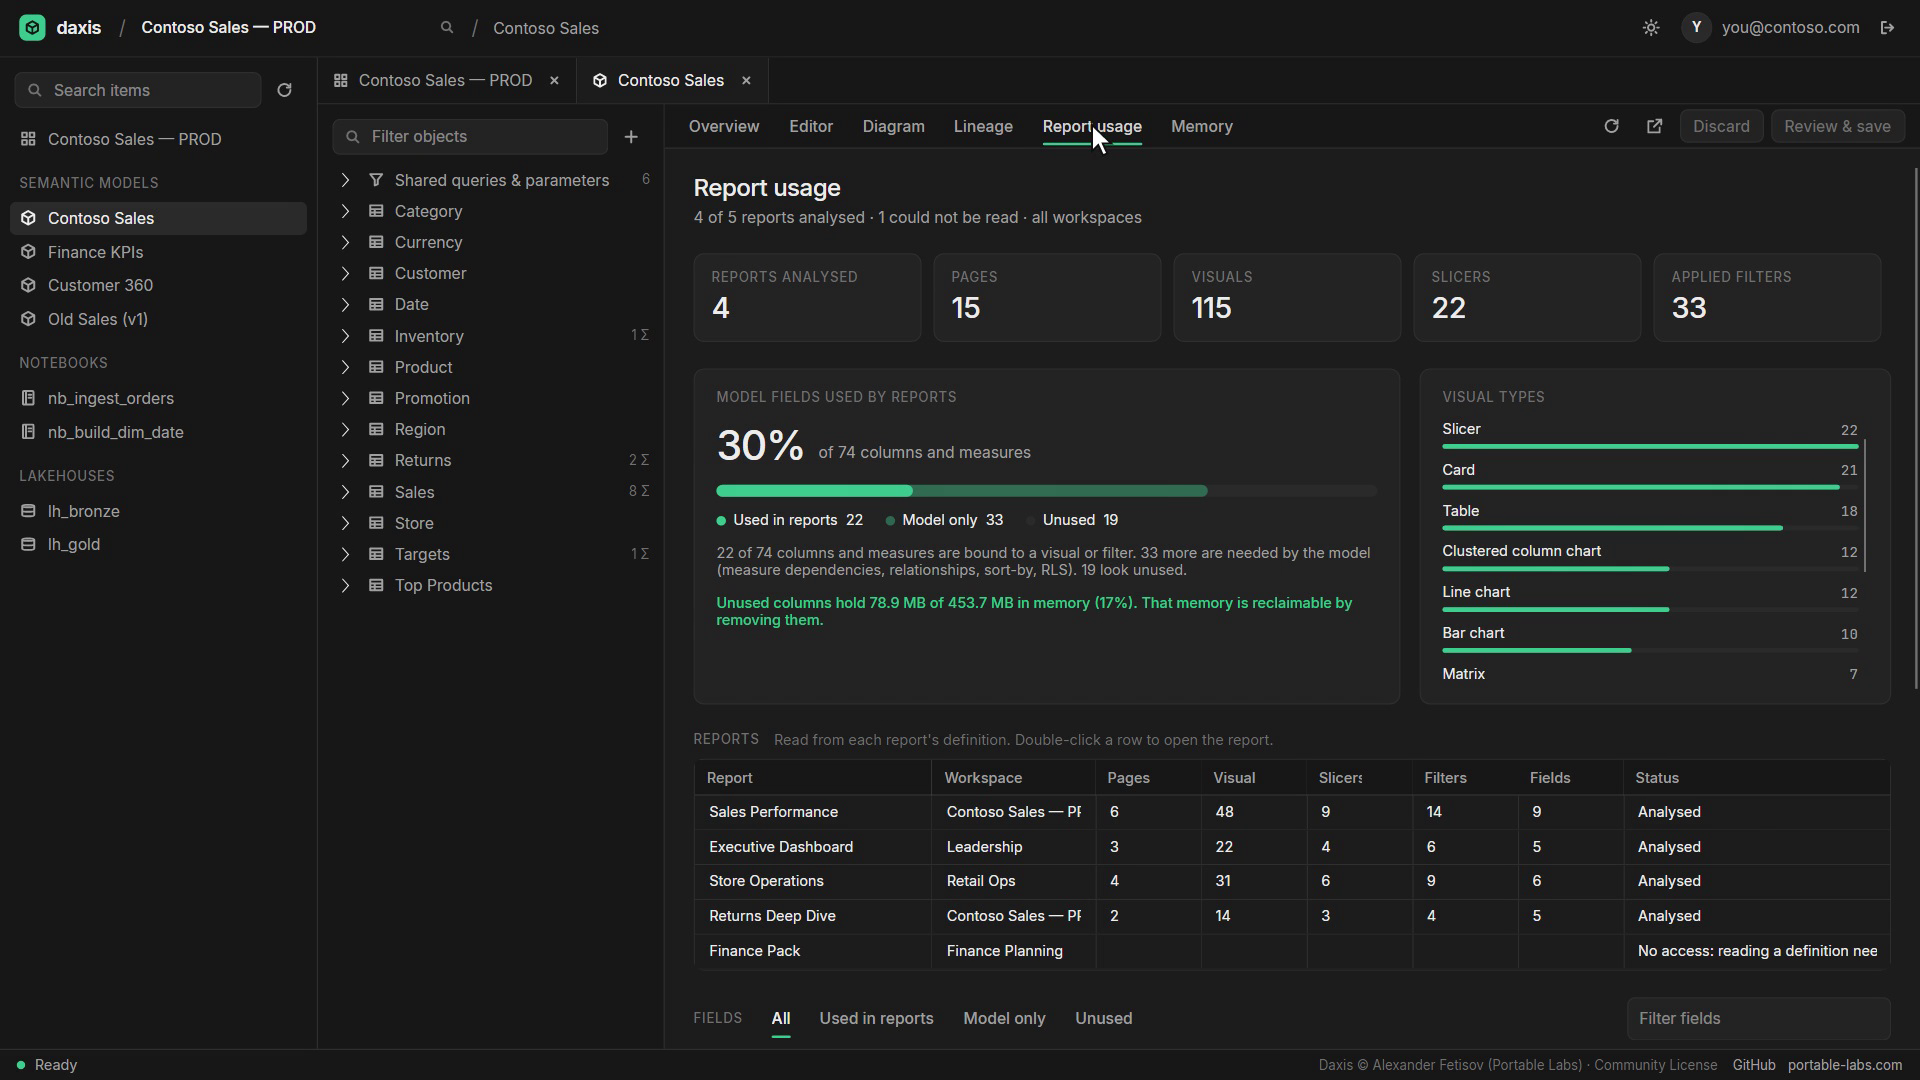This screenshot has width=1920, height=1080.
Task: Click the Customer table icon
Action: [376, 273]
